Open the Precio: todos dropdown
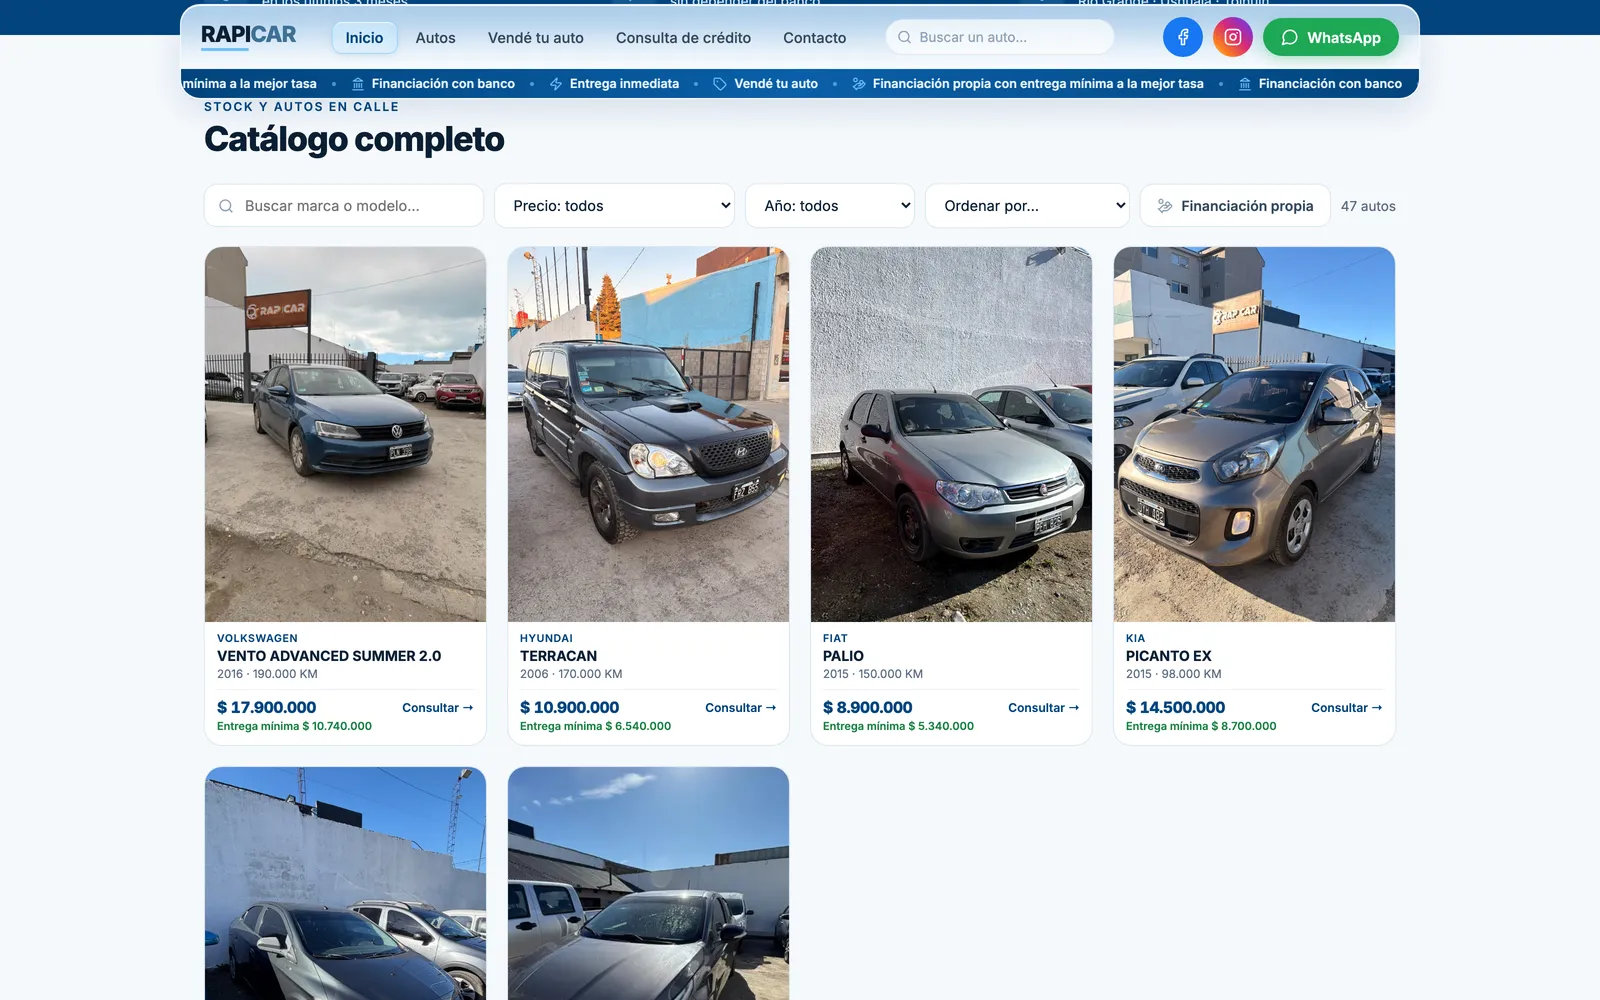1600x1000 pixels. click(615, 206)
